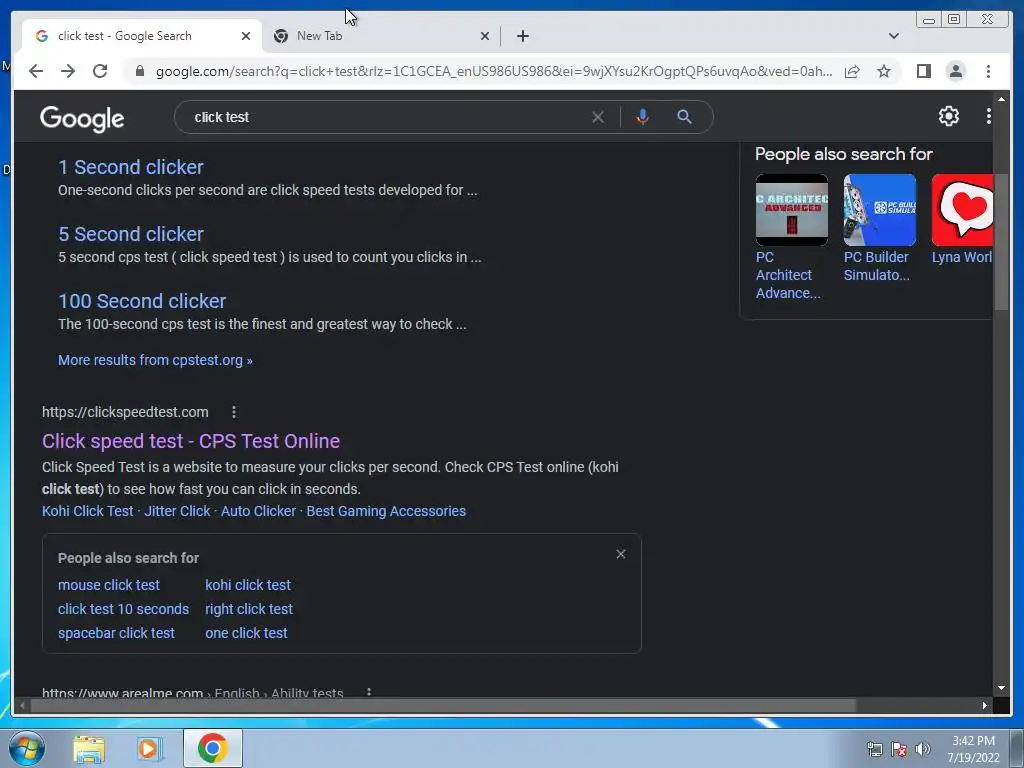This screenshot has height=768, width=1024.
Task: Open PC Architect Advanced thumbnail
Action: point(792,210)
